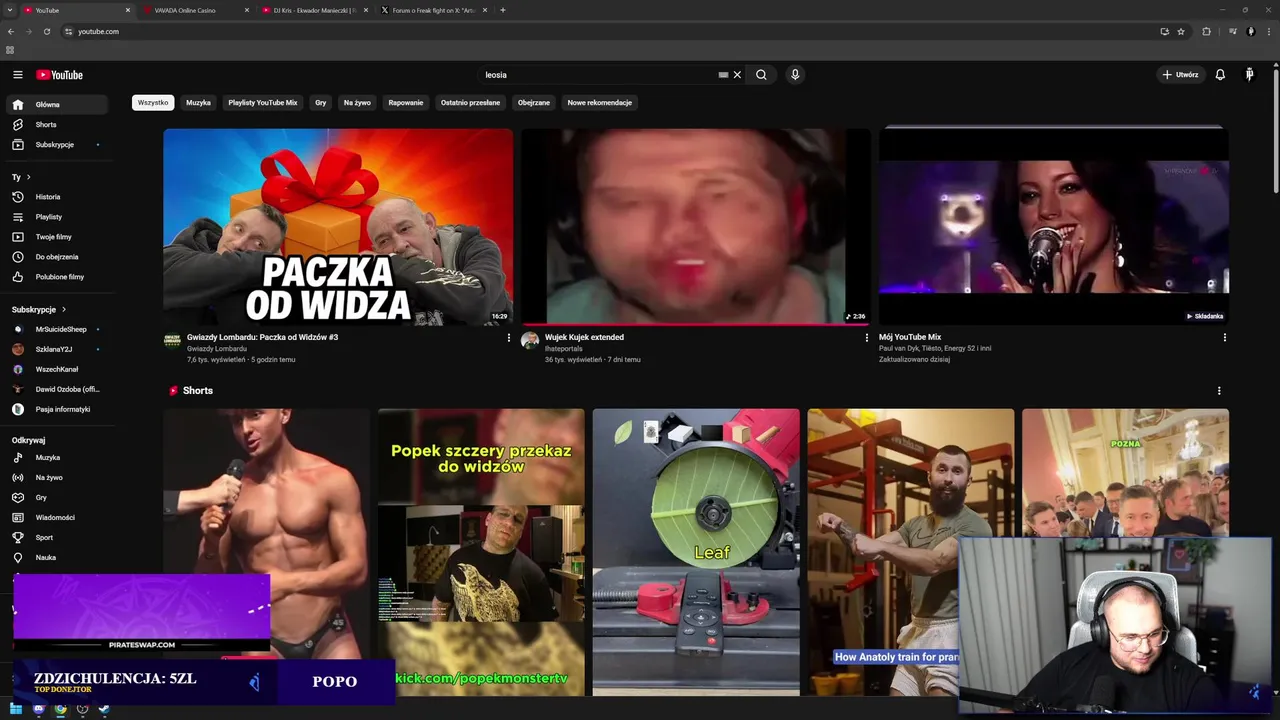Open the browser extensions puzzle icon
This screenshot has height=720, width=1280.
pyautogui.click(x=1206, y=32)
